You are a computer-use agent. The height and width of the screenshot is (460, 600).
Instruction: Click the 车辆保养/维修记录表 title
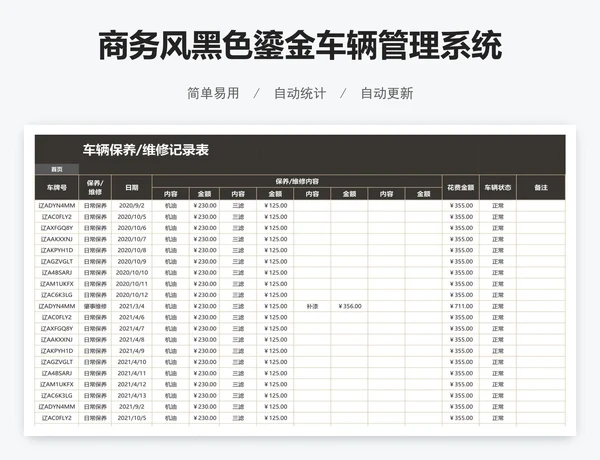pos(146,150)
